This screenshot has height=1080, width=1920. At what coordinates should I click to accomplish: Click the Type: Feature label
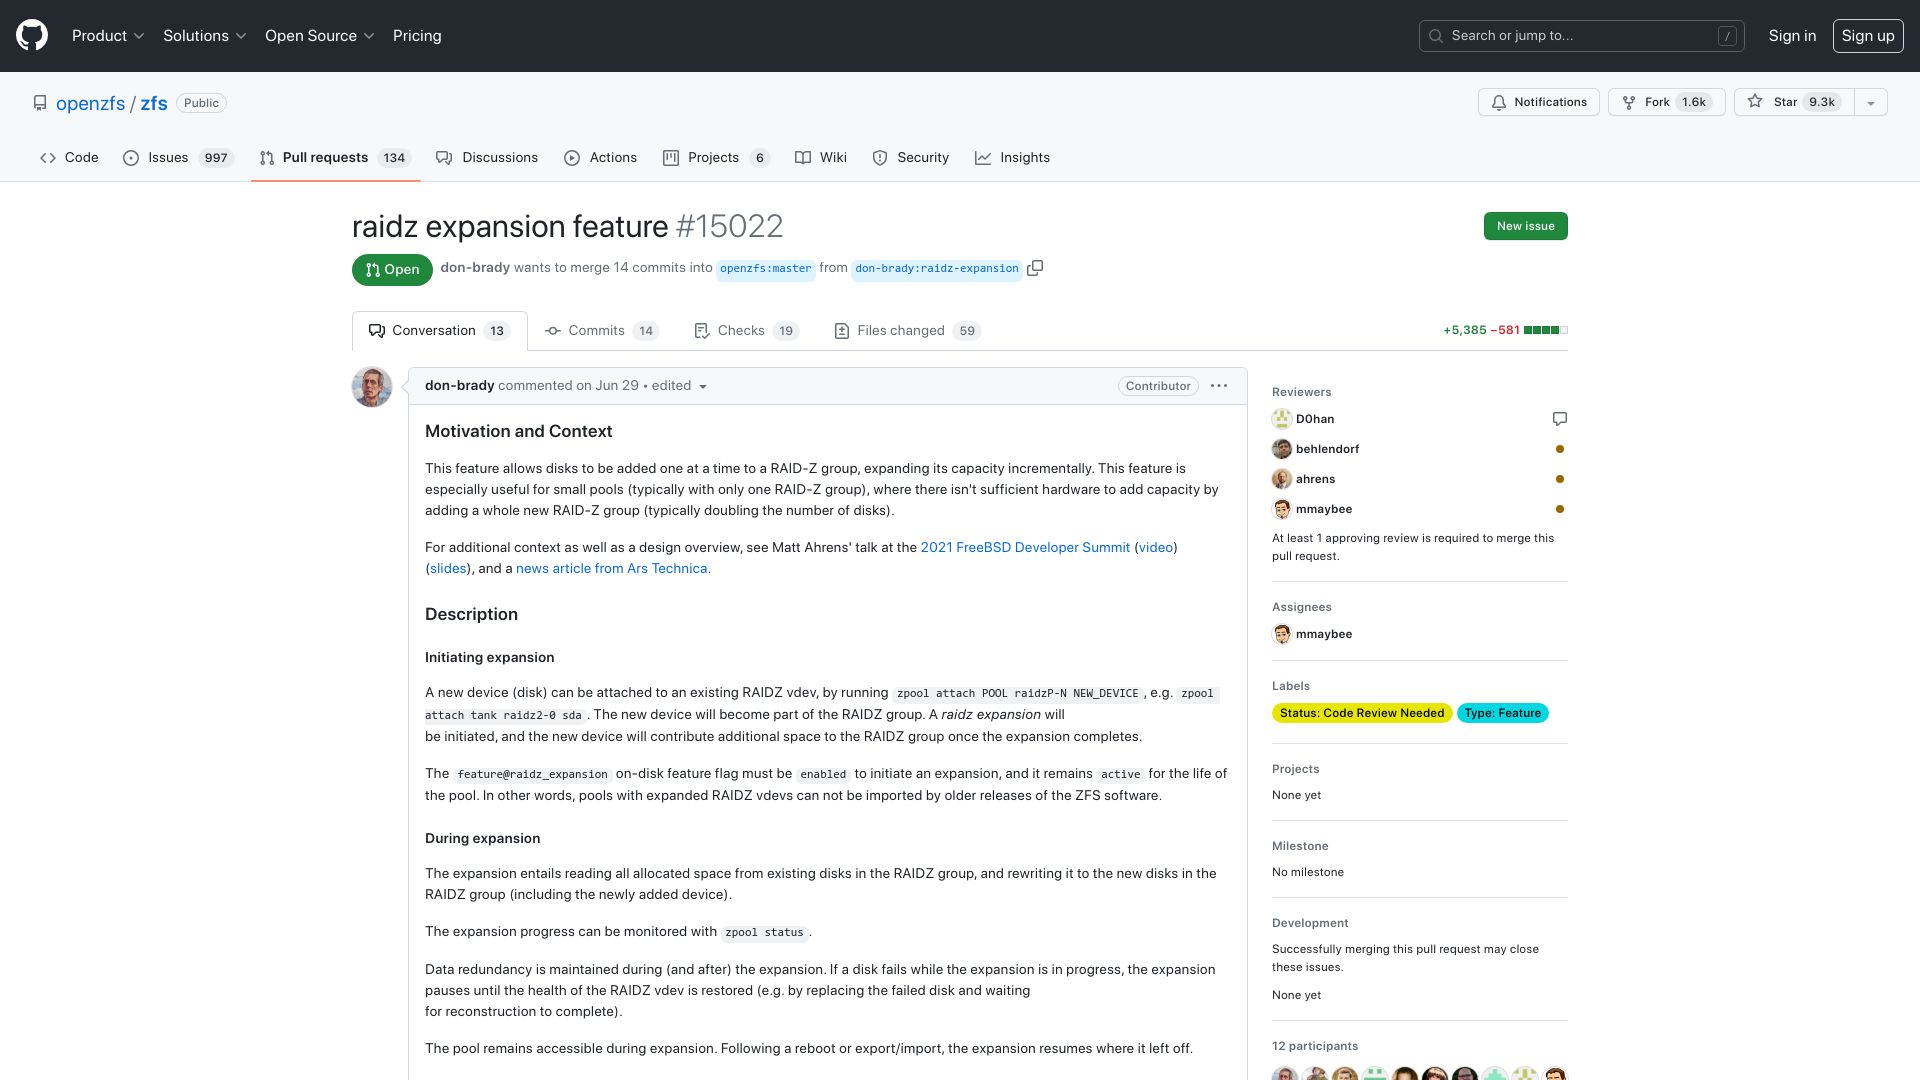click(1503, 713)
